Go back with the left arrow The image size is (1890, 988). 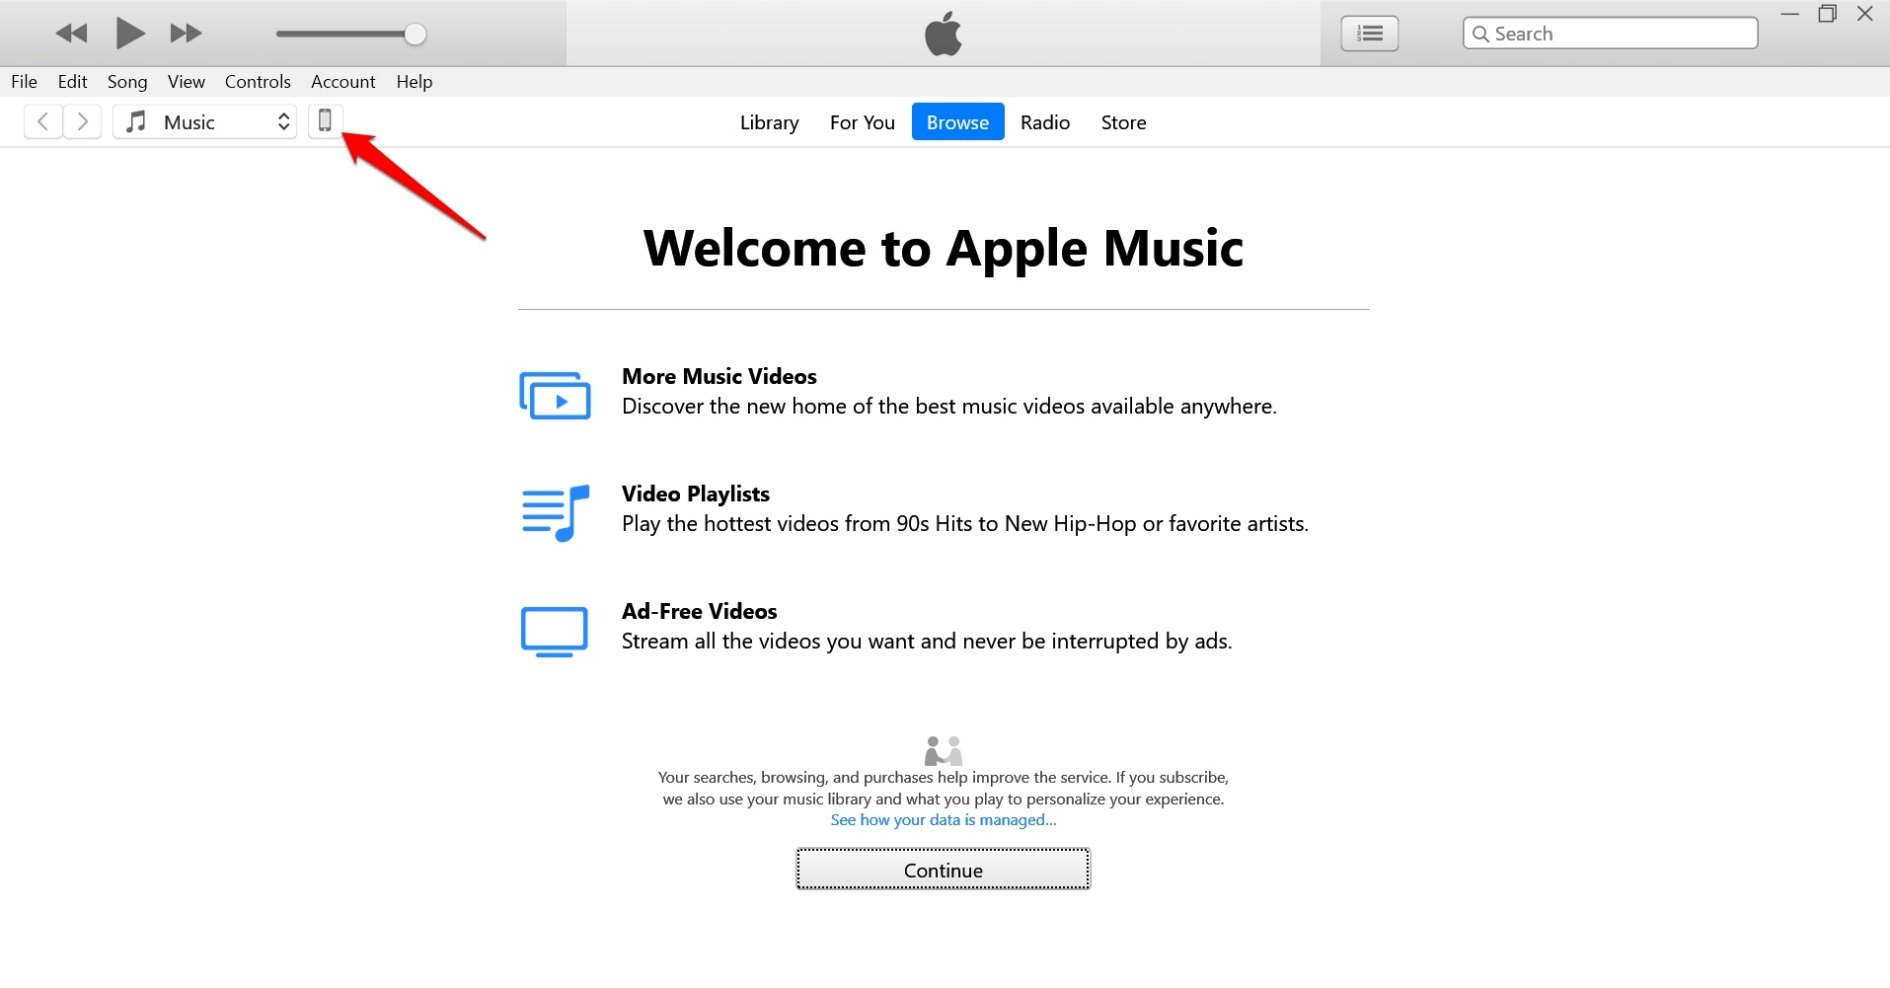[x=43, y=122]
